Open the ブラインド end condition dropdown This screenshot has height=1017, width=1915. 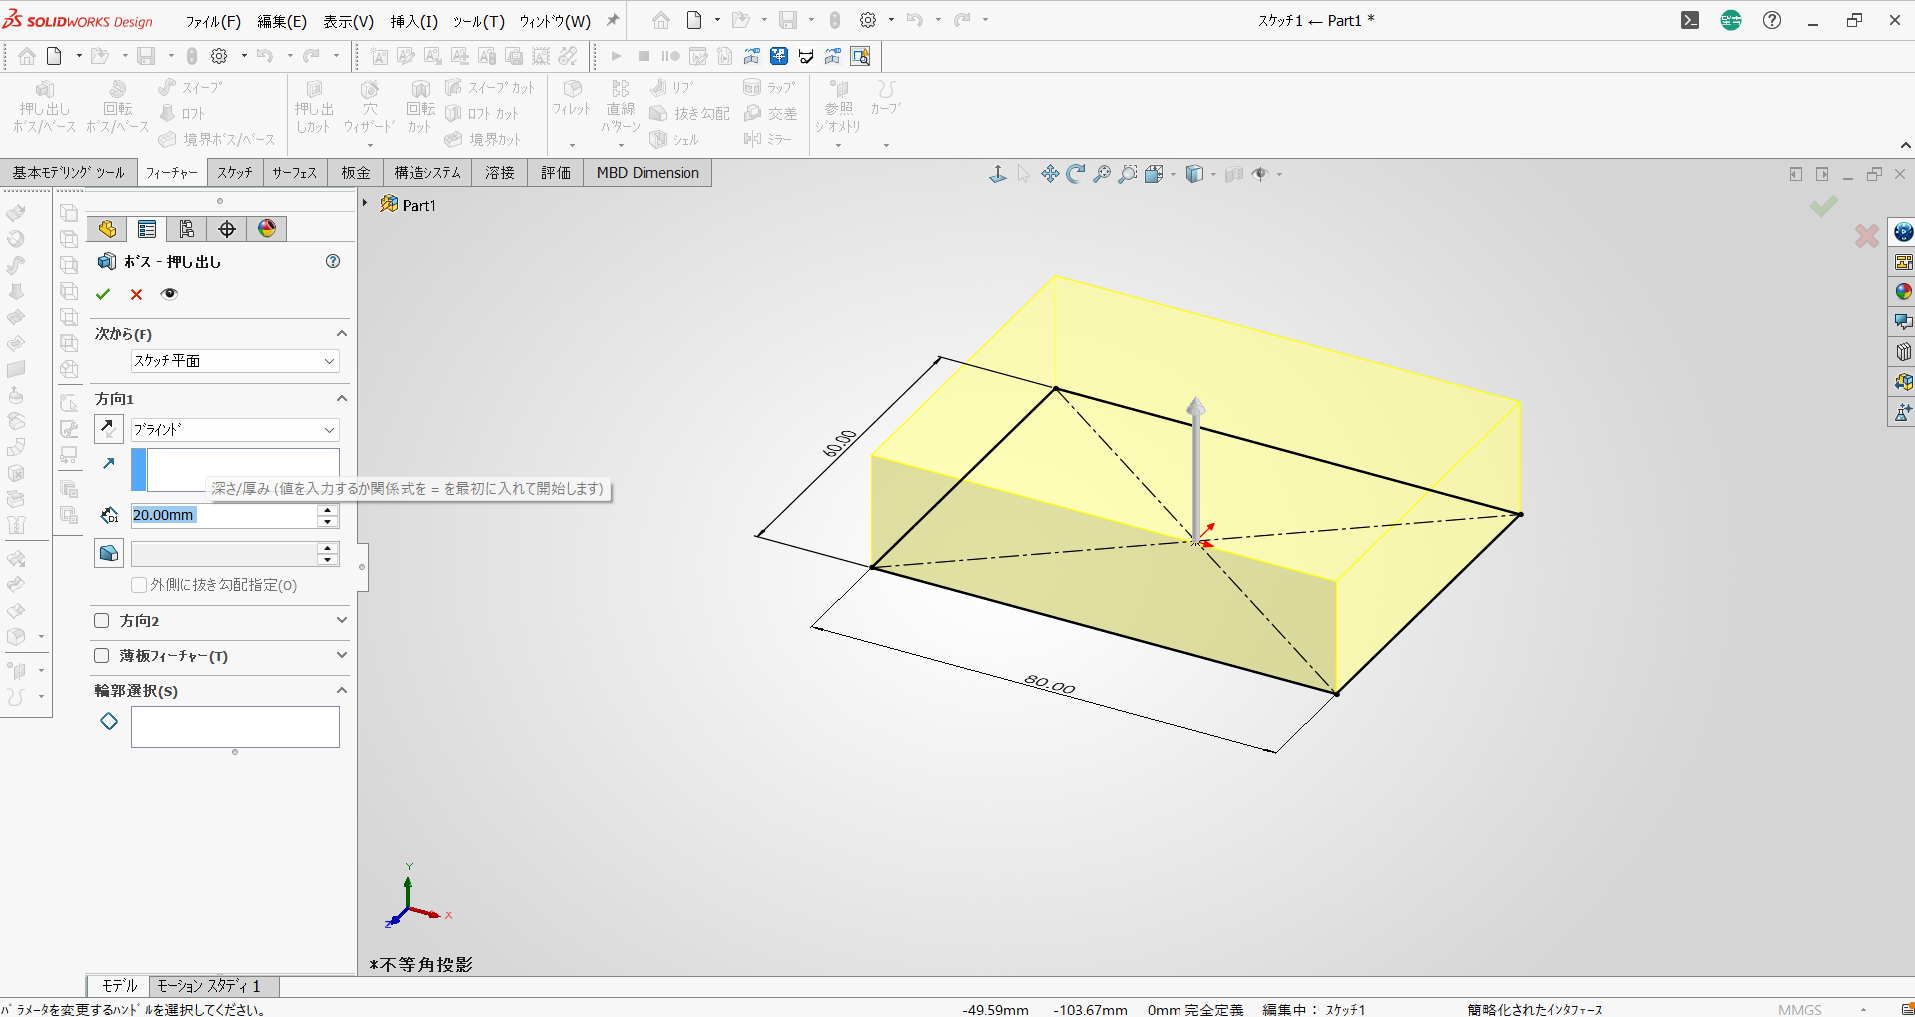click(x=235, y=429)
